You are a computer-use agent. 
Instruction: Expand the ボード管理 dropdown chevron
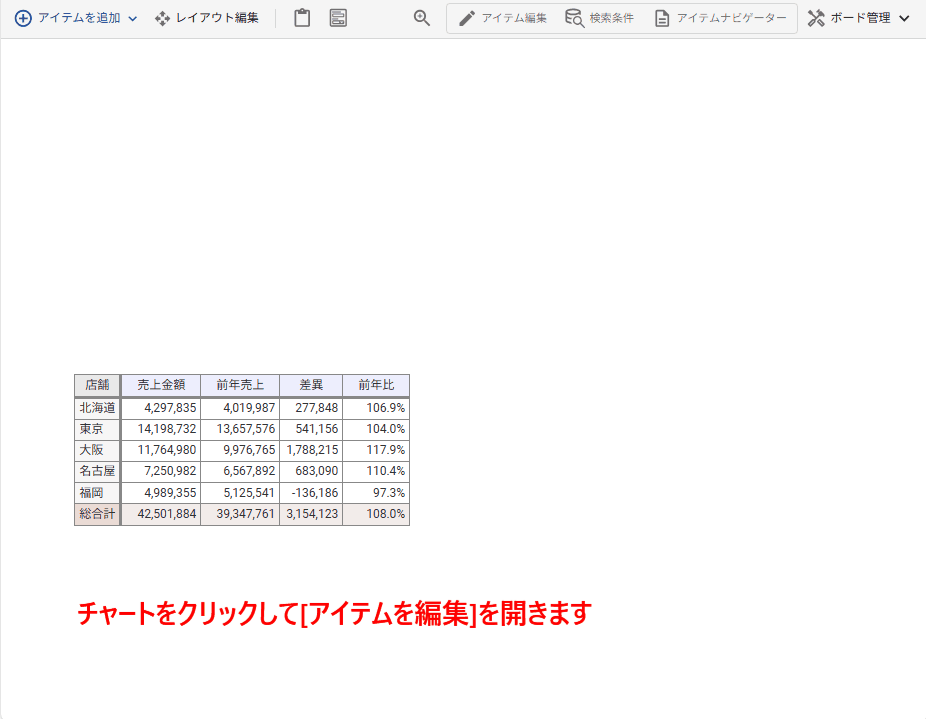click(904, 19)
